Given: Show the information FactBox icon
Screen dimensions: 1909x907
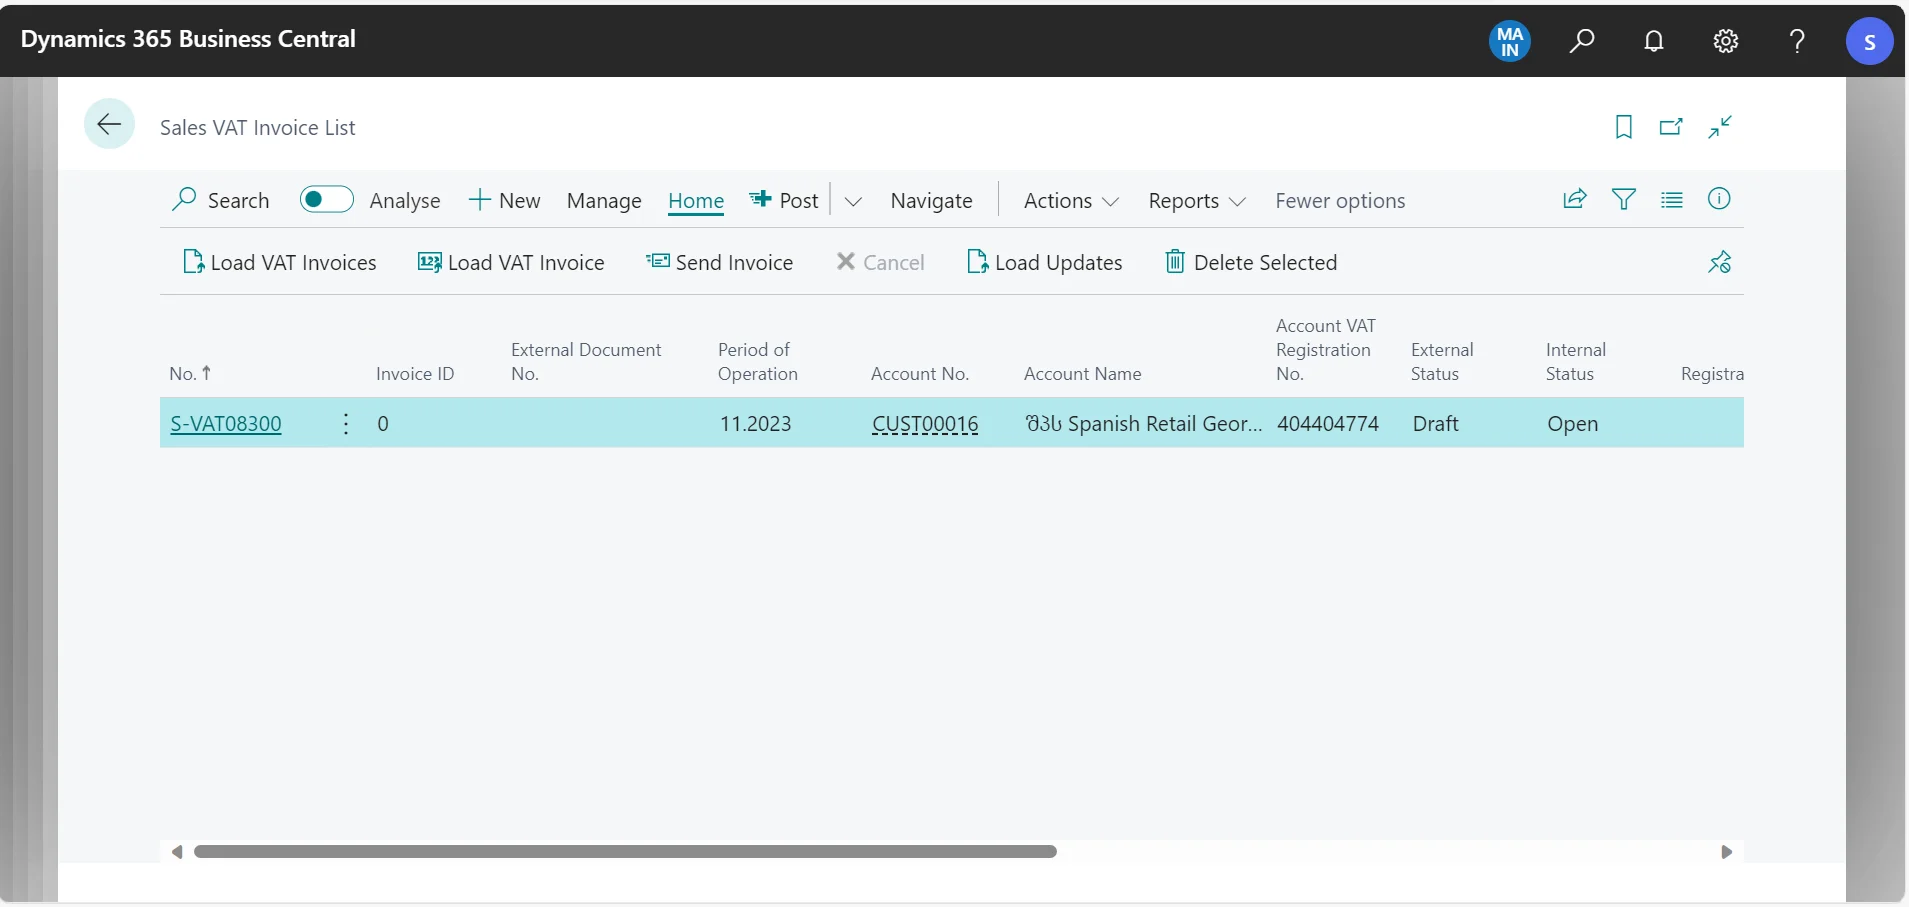Looking at the screenshot, I should coord(1718,199).
